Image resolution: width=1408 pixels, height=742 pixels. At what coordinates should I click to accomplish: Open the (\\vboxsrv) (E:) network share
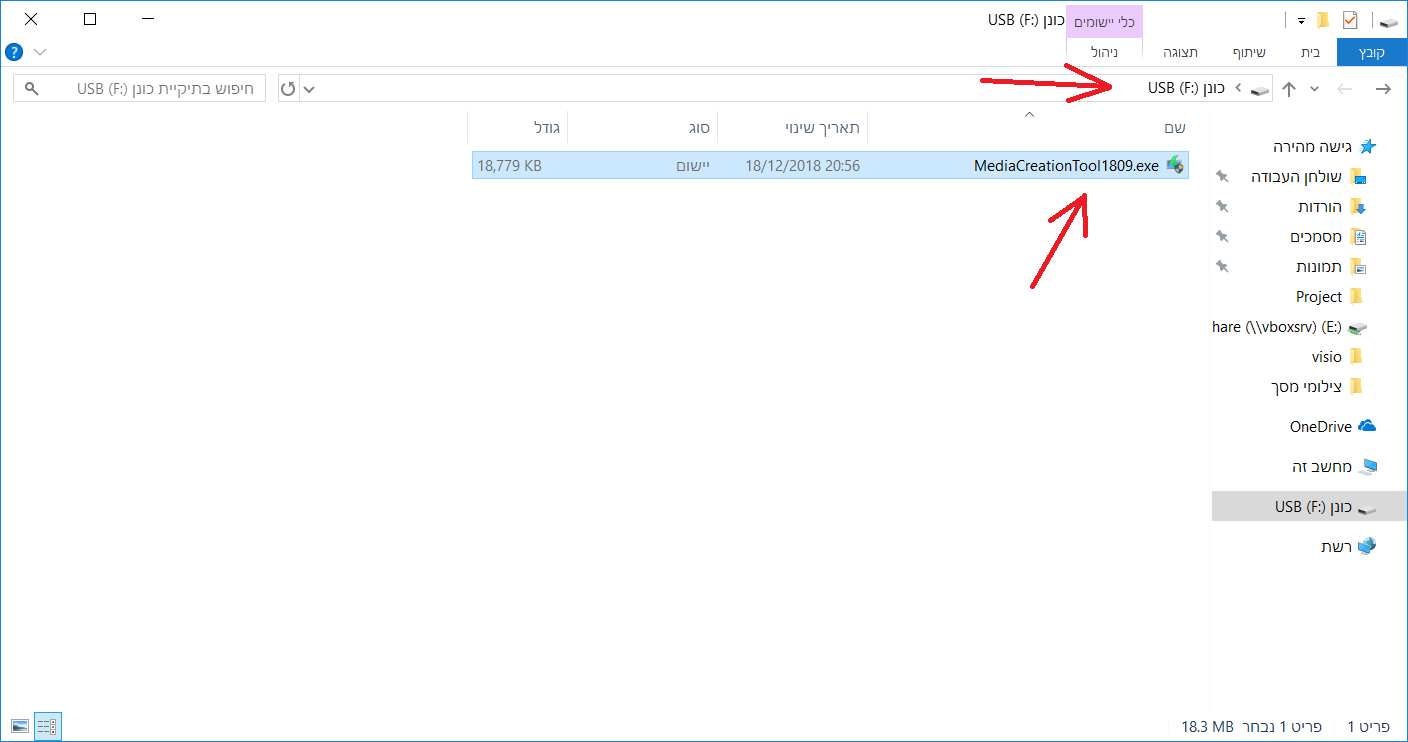(1276, 327)
